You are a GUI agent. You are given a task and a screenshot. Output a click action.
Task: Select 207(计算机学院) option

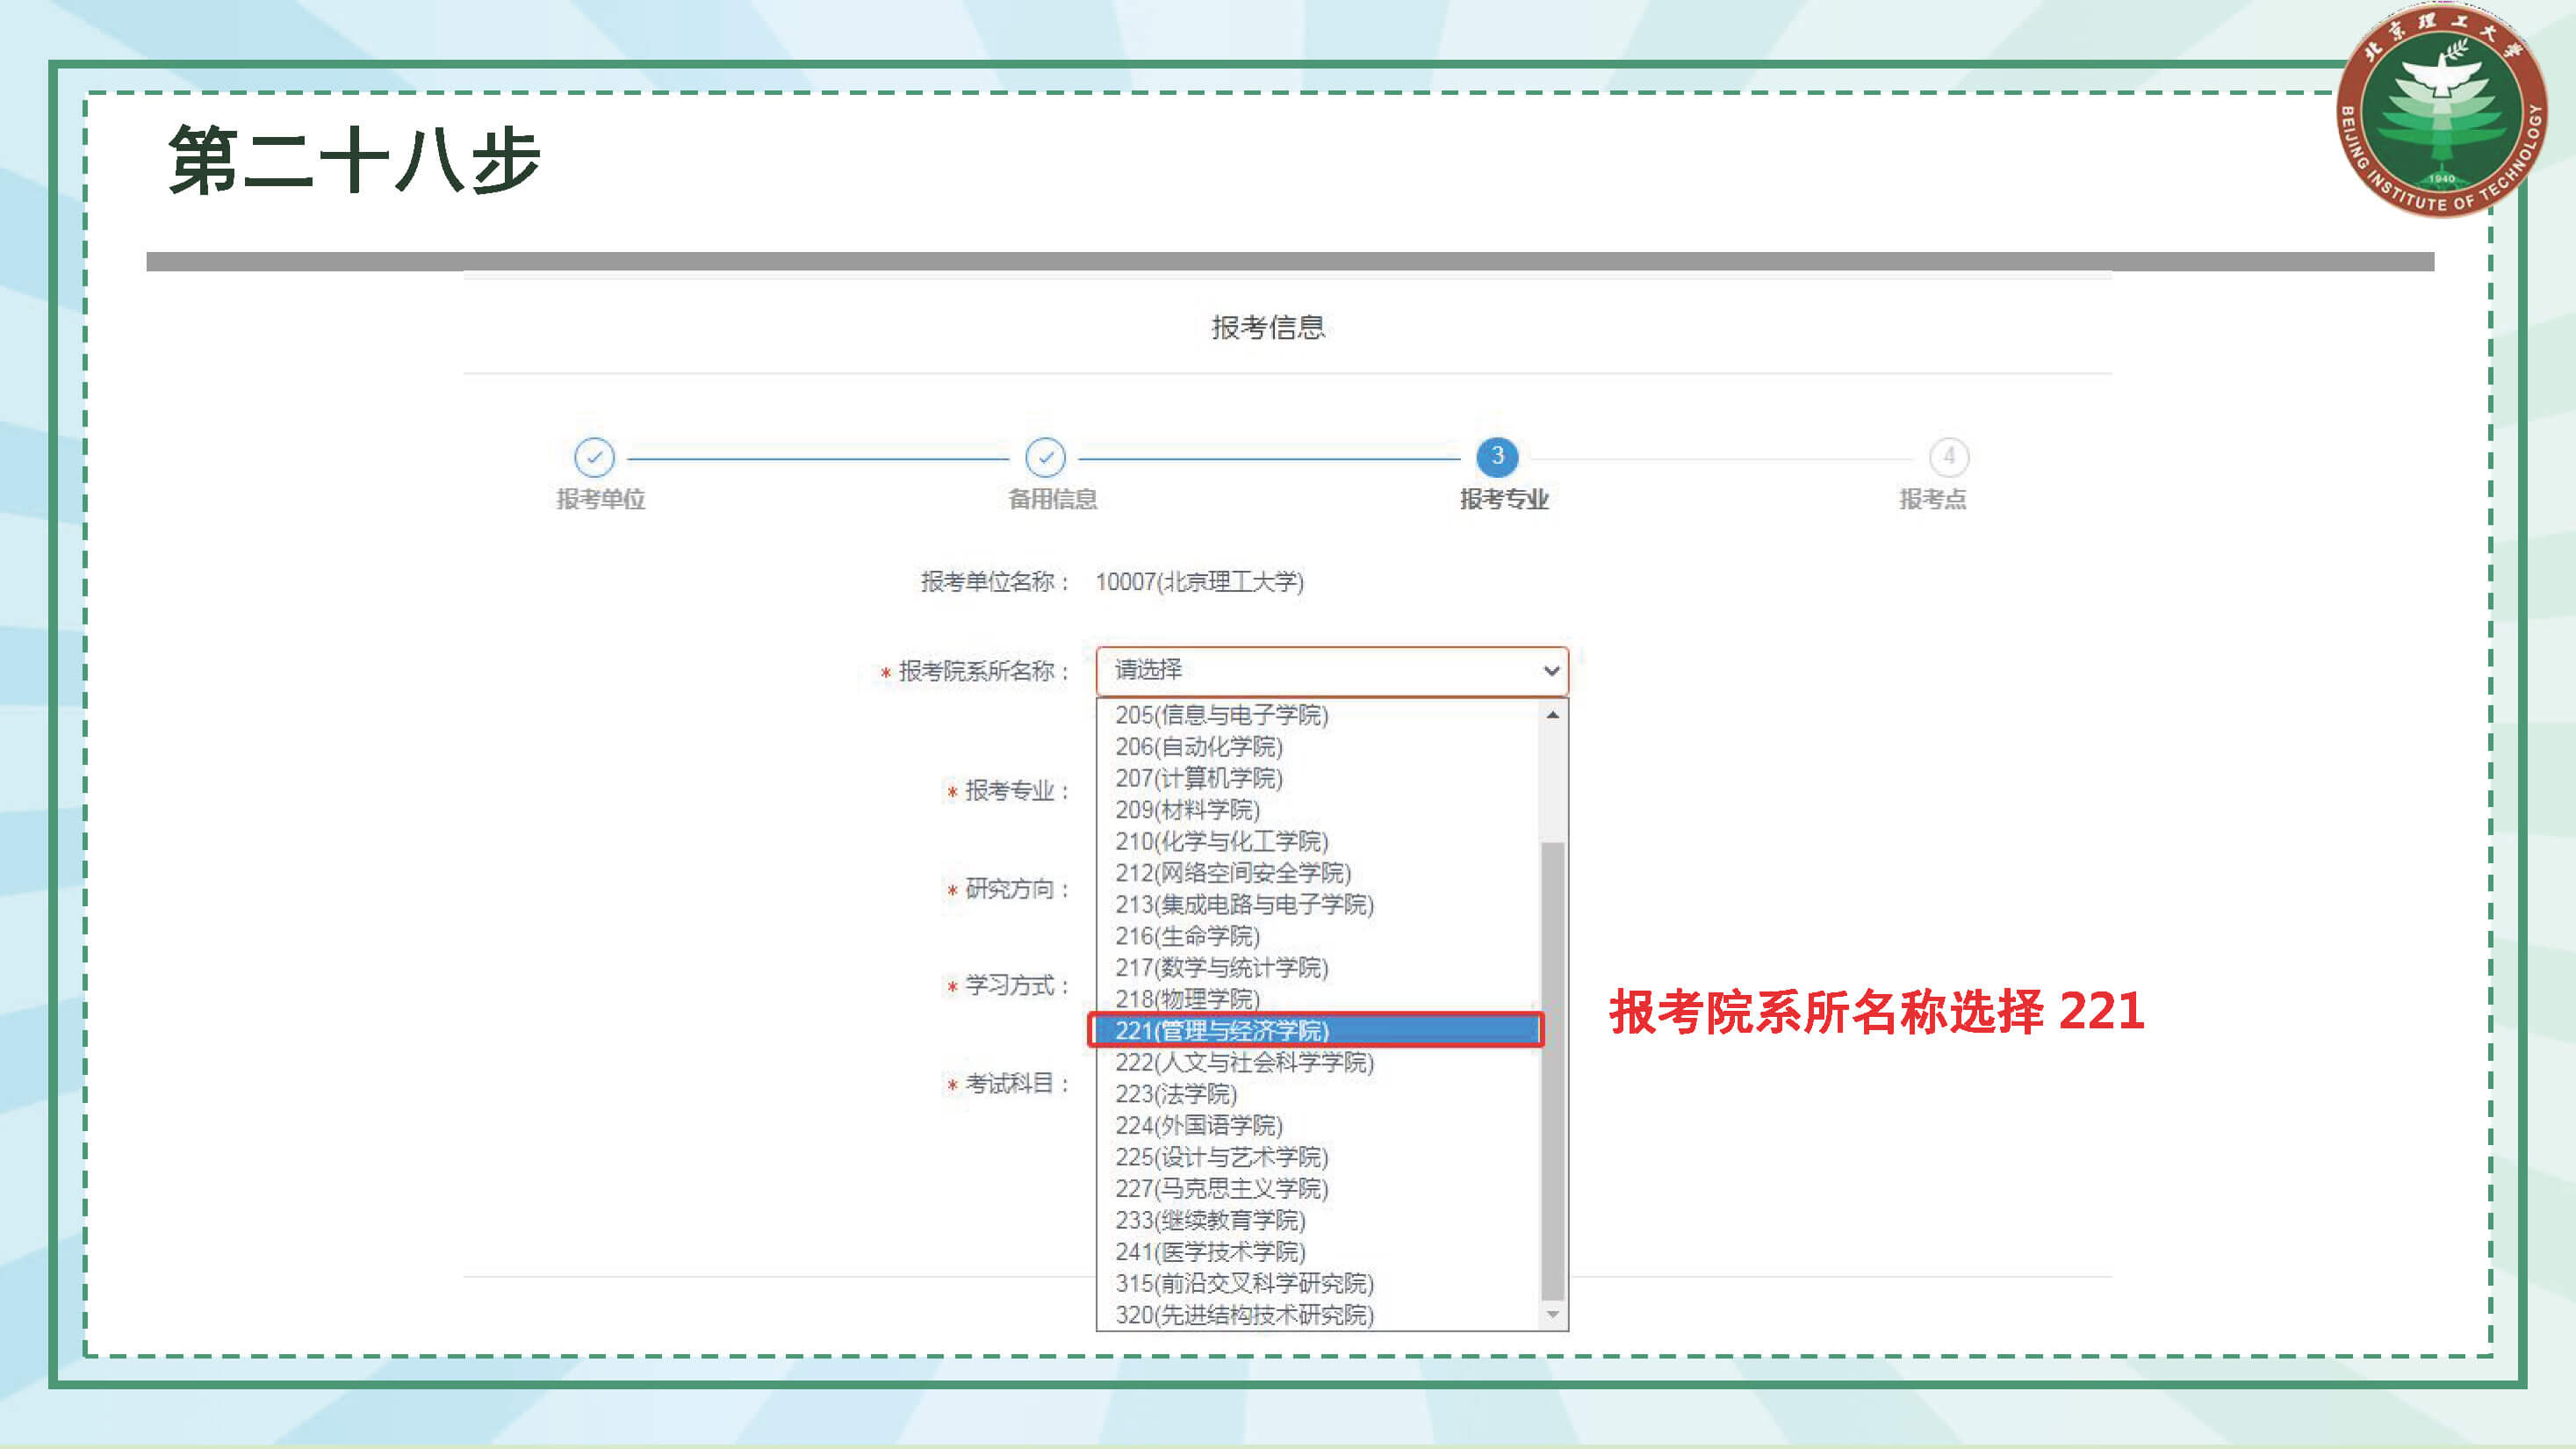[1199, 778]
